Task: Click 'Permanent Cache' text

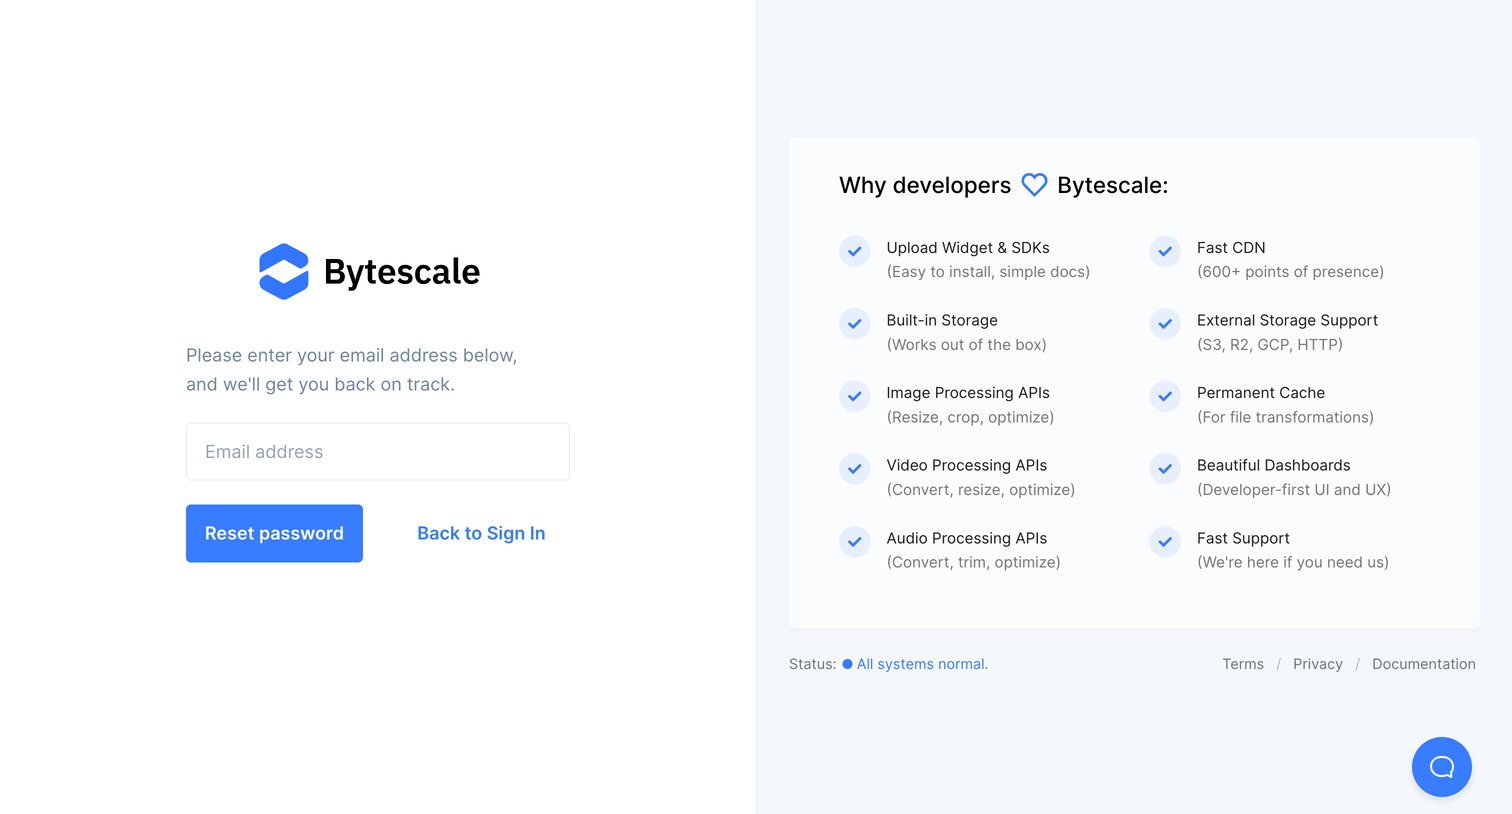Action: (x=1261, y=393)
